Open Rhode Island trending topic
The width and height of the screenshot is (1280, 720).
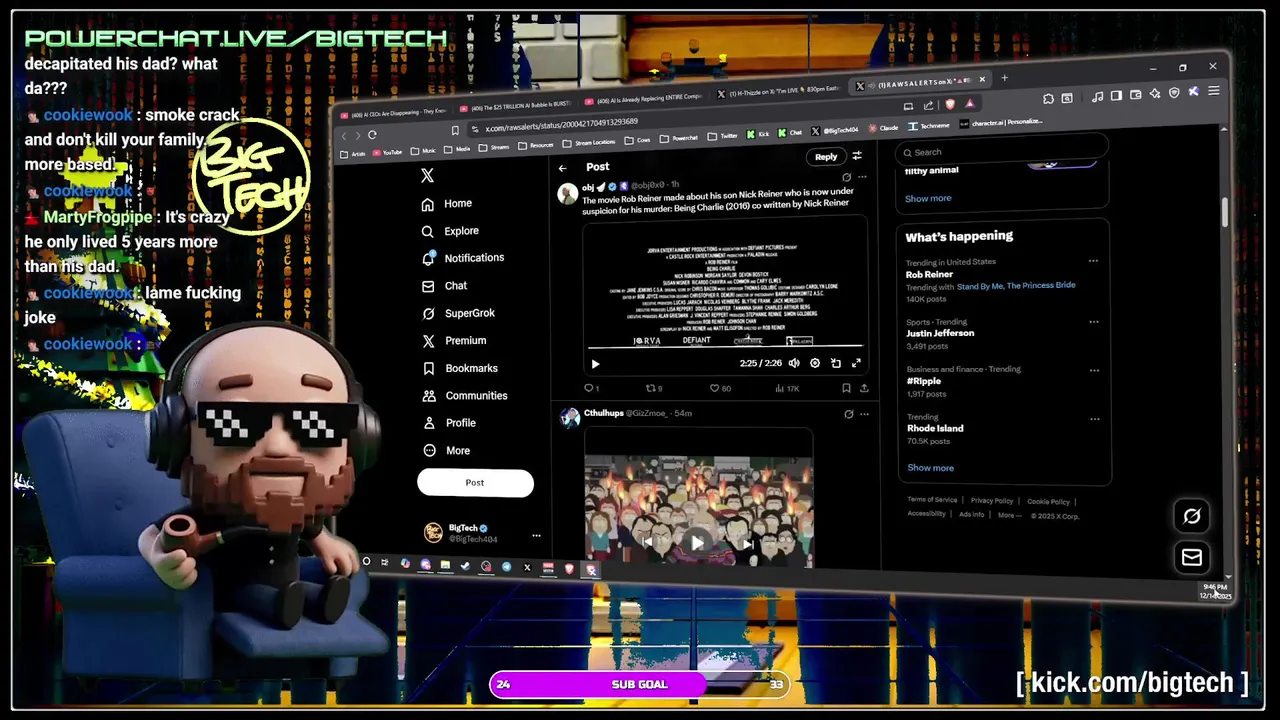click(935, 428)
